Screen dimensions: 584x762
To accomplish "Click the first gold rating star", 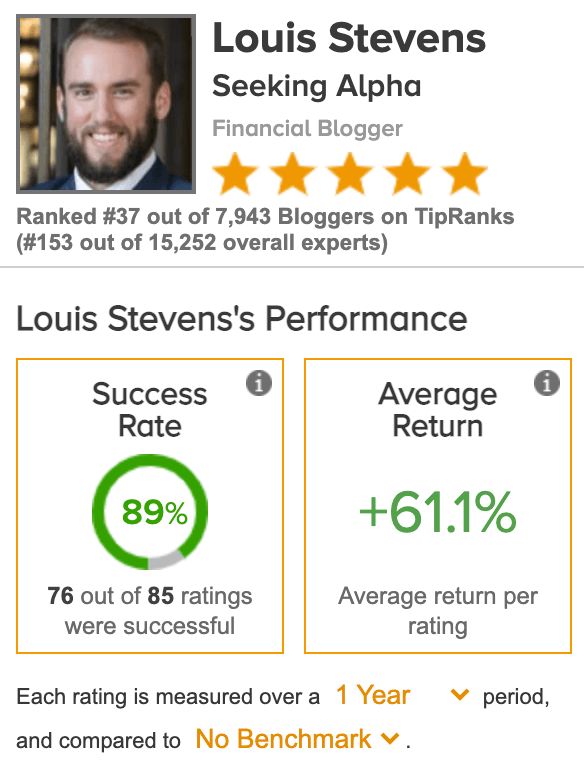I will point(235,173).
